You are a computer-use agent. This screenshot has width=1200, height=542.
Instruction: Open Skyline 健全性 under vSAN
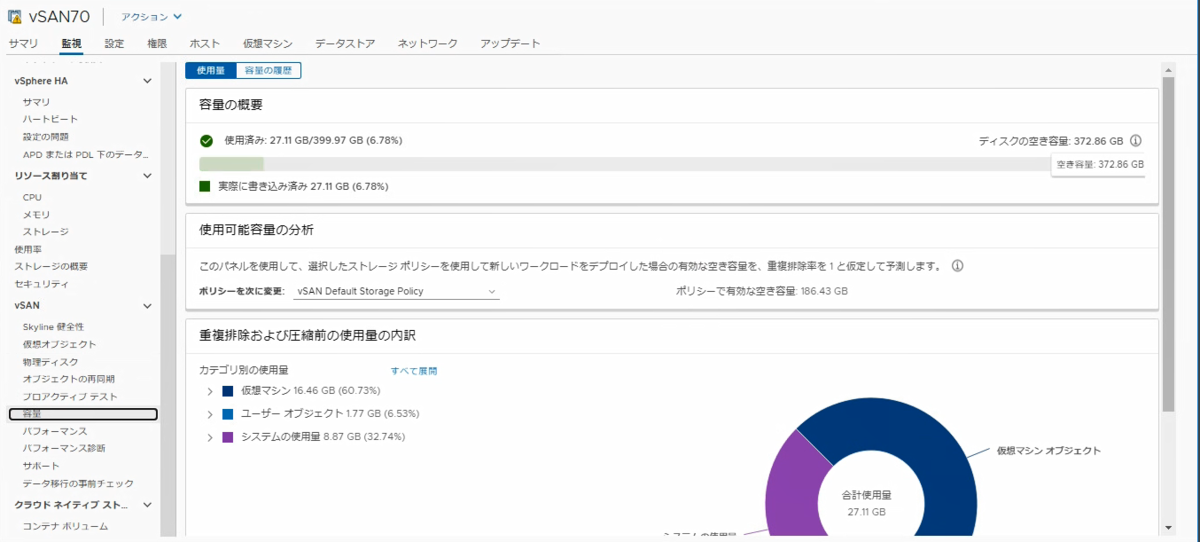[x=53, y=327]
